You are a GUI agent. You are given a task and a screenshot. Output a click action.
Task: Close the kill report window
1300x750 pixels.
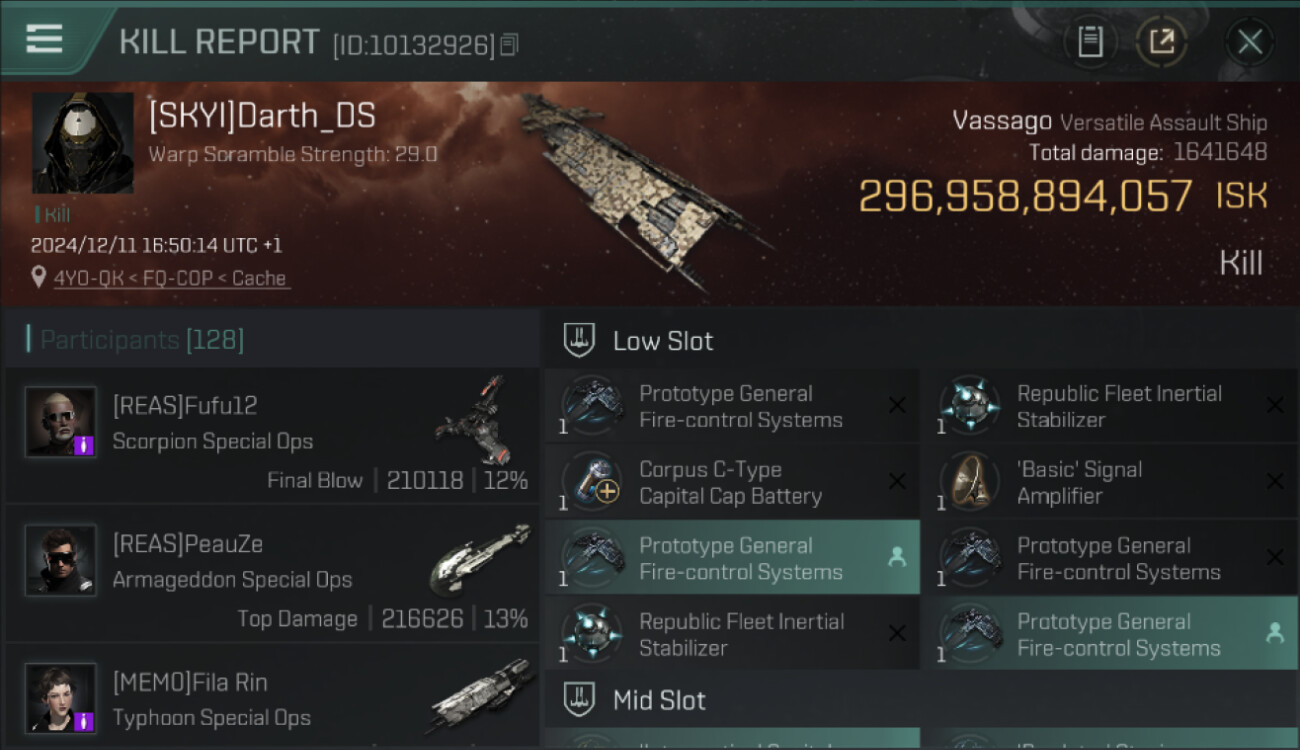tap(1249, 42)
